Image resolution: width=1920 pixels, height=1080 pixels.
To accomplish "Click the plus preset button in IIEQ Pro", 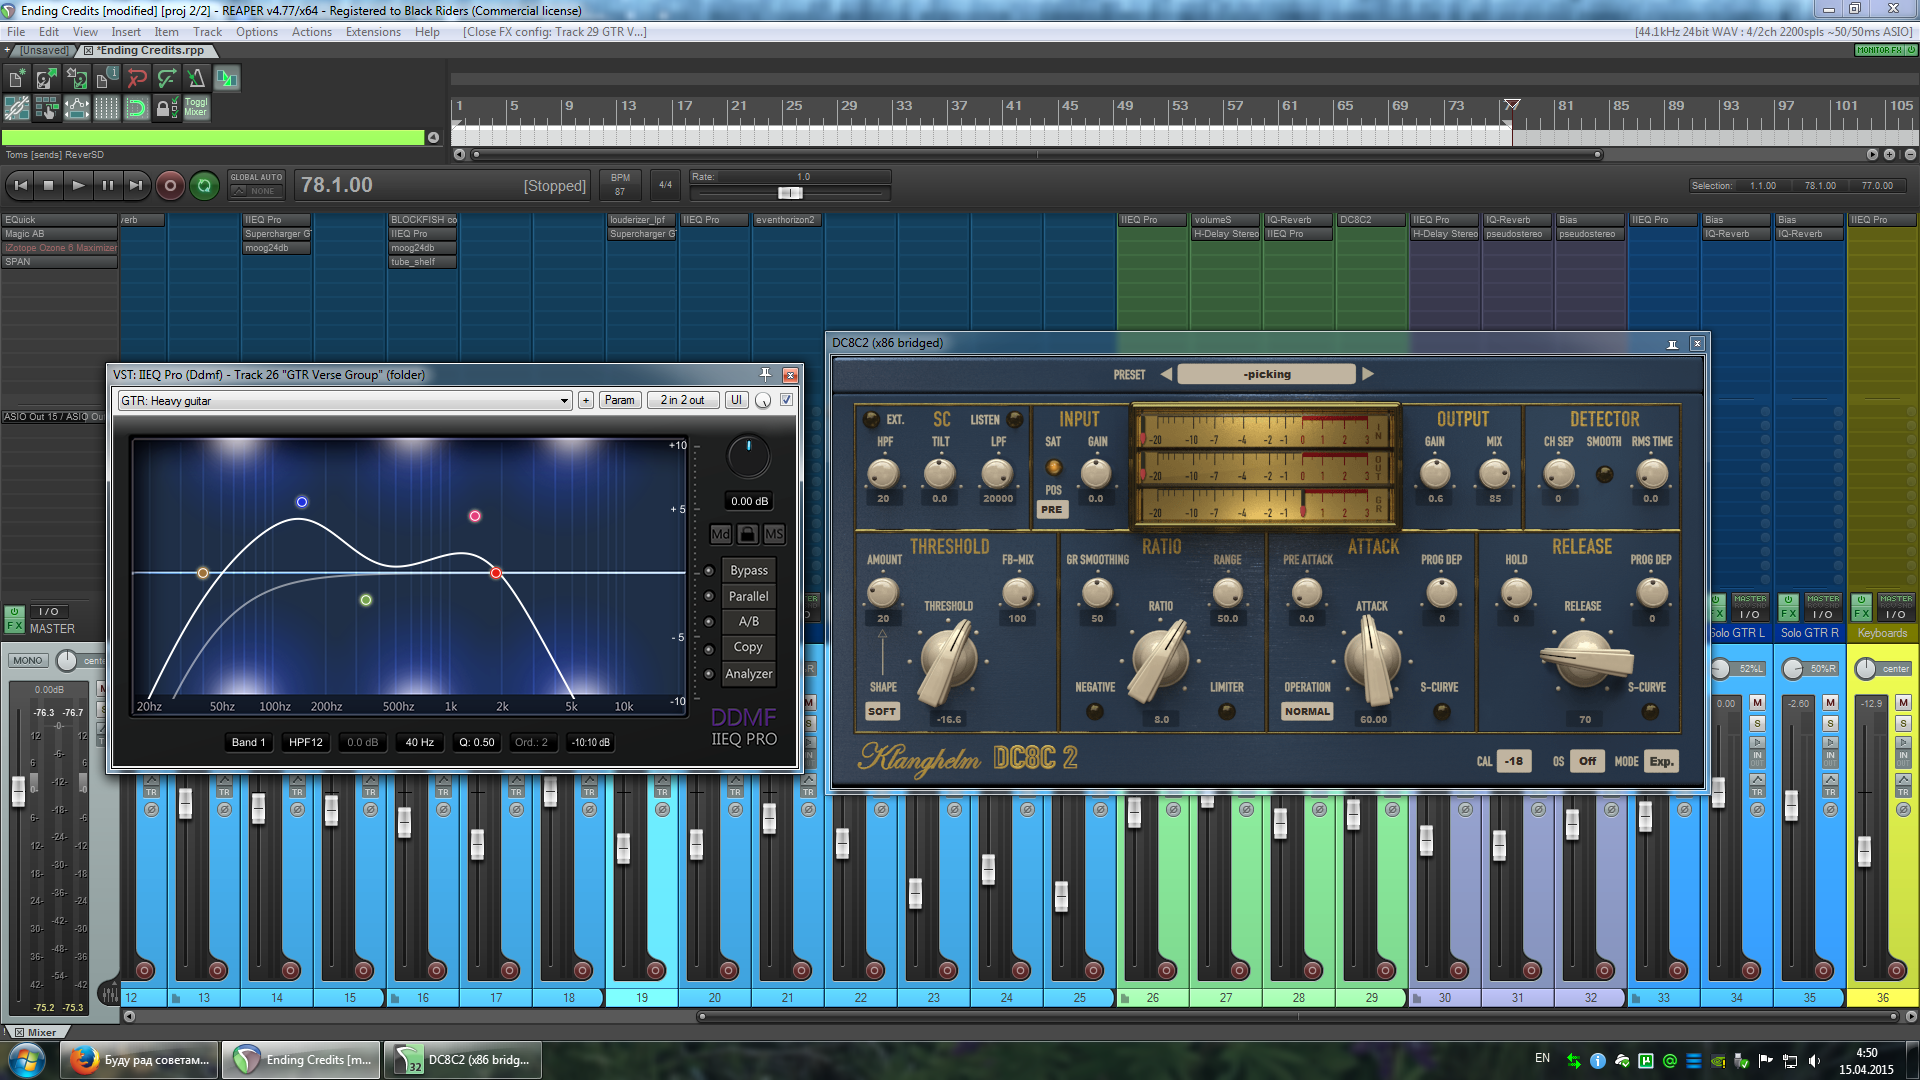I will tap(586, 400).
